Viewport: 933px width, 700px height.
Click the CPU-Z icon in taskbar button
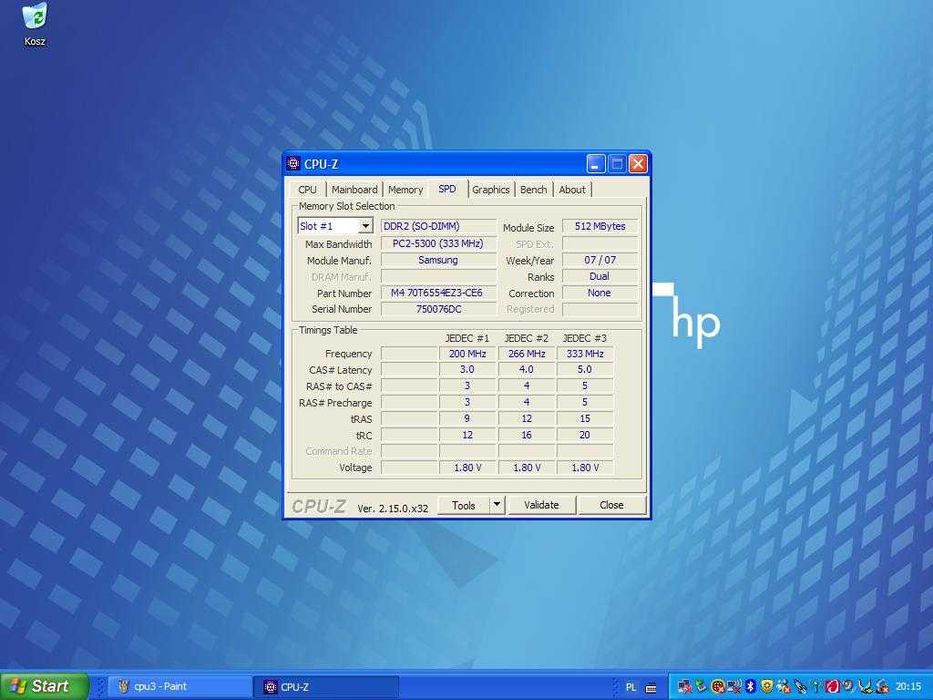tap(270, 687)
